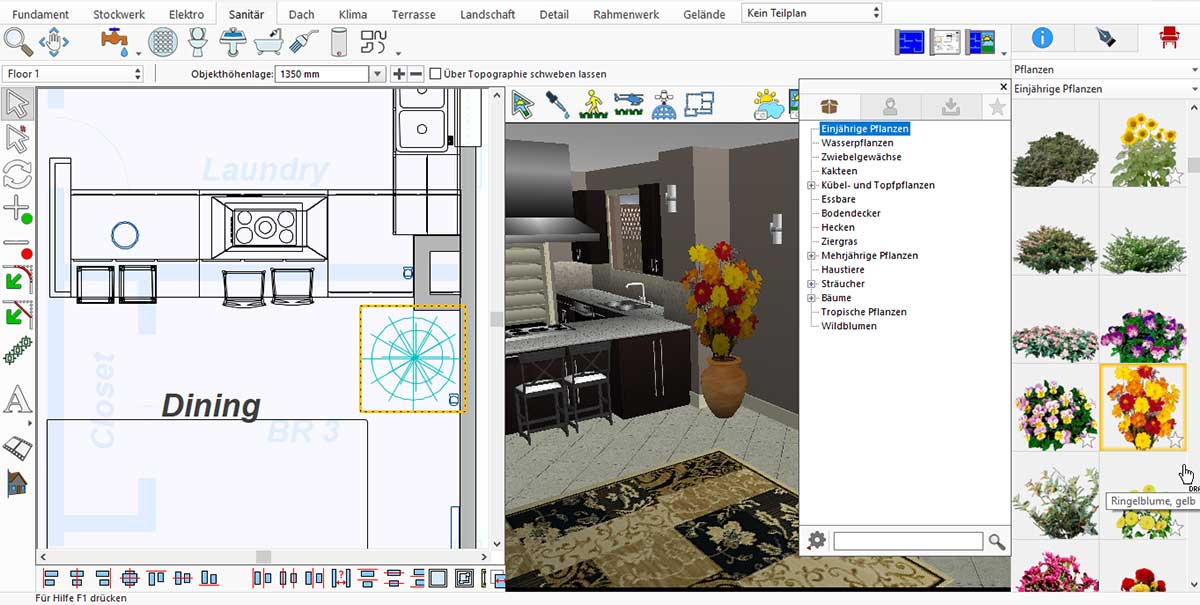Select the bathtub fixture tool
The image size is (1200, 605).
(x=268, y=42)
